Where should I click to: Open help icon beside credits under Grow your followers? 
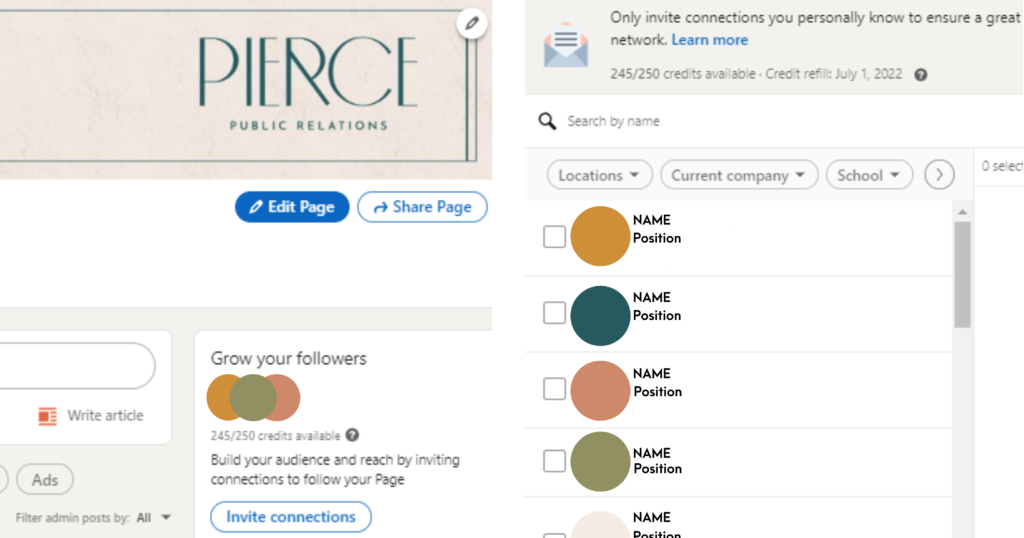[352, 435]
